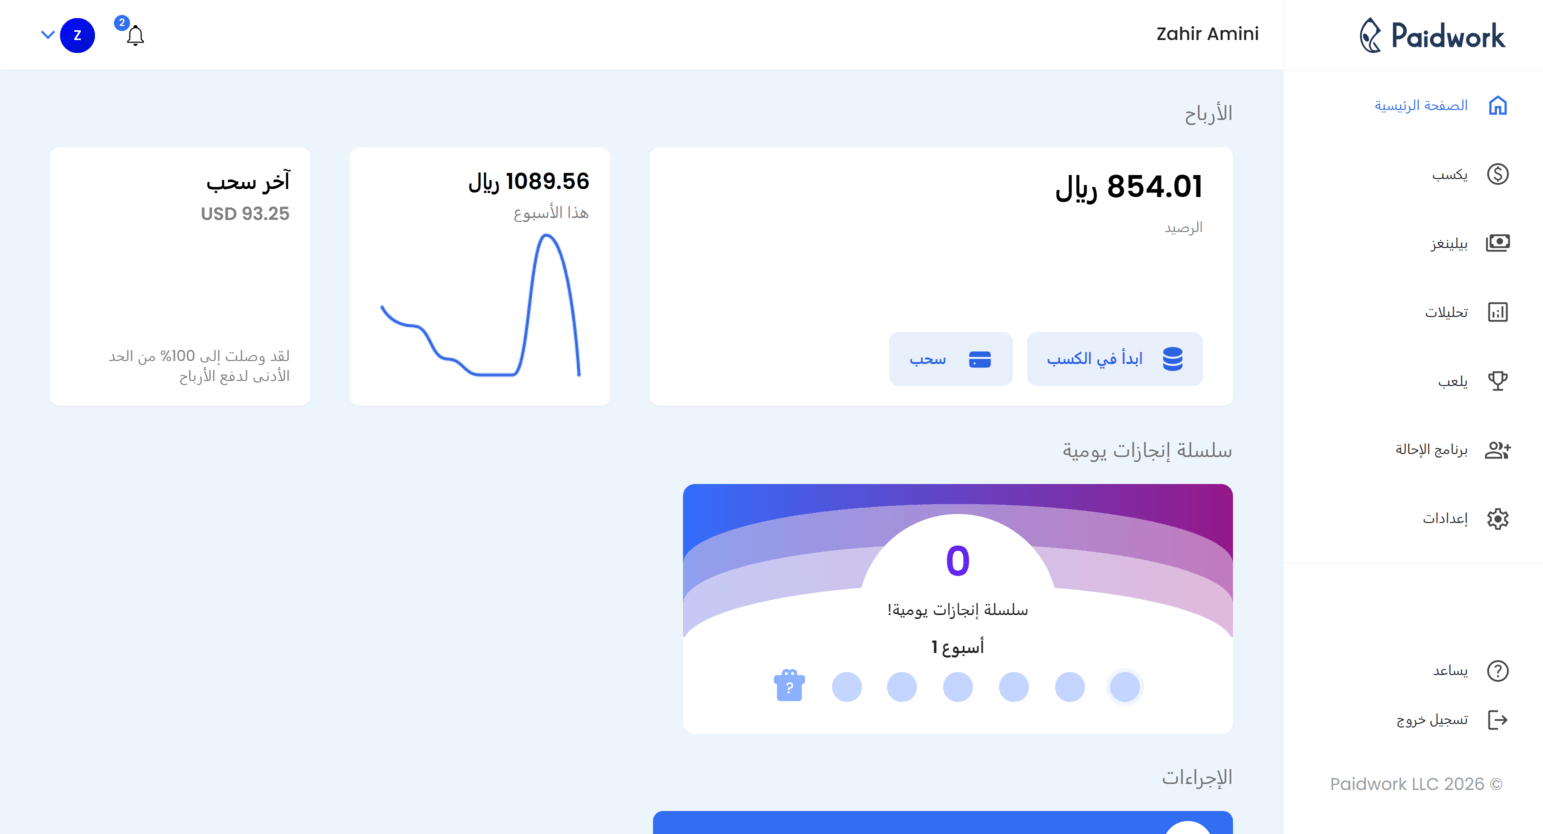Screen dimensions: 1543x834
Task: Open referral program menu item (برنامج الإحالة)
Action: [1432, 450]
